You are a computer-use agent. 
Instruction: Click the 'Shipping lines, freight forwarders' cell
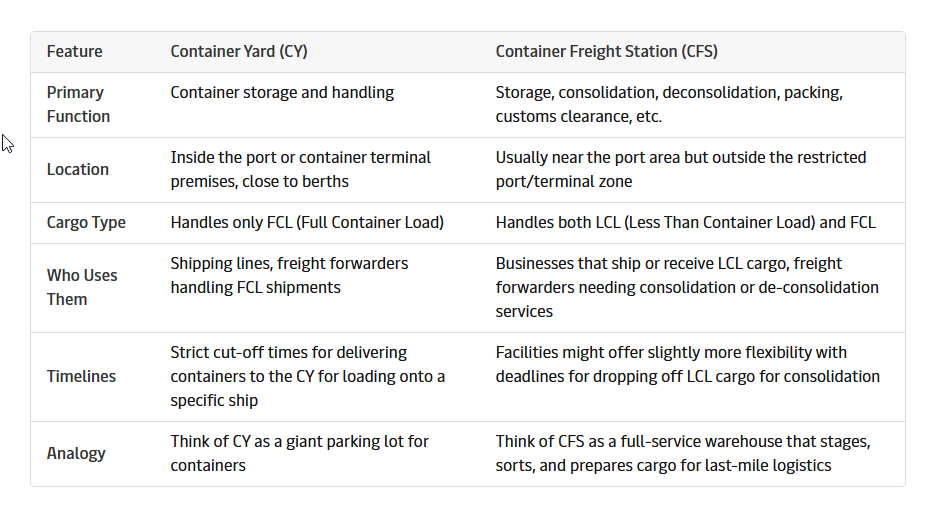[289, 275]
